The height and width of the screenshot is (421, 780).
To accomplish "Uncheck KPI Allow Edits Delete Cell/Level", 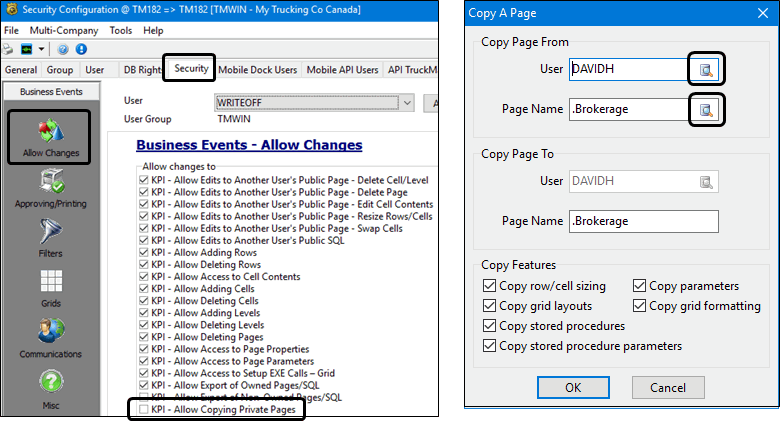I will pyautogui.click(x=144, y=180).
